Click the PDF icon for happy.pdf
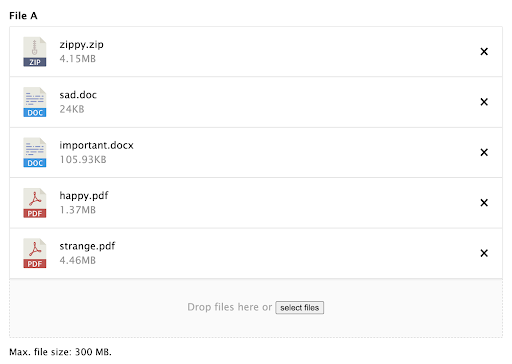The width and height of the screenshot is (512, 364). click(35, 203)
